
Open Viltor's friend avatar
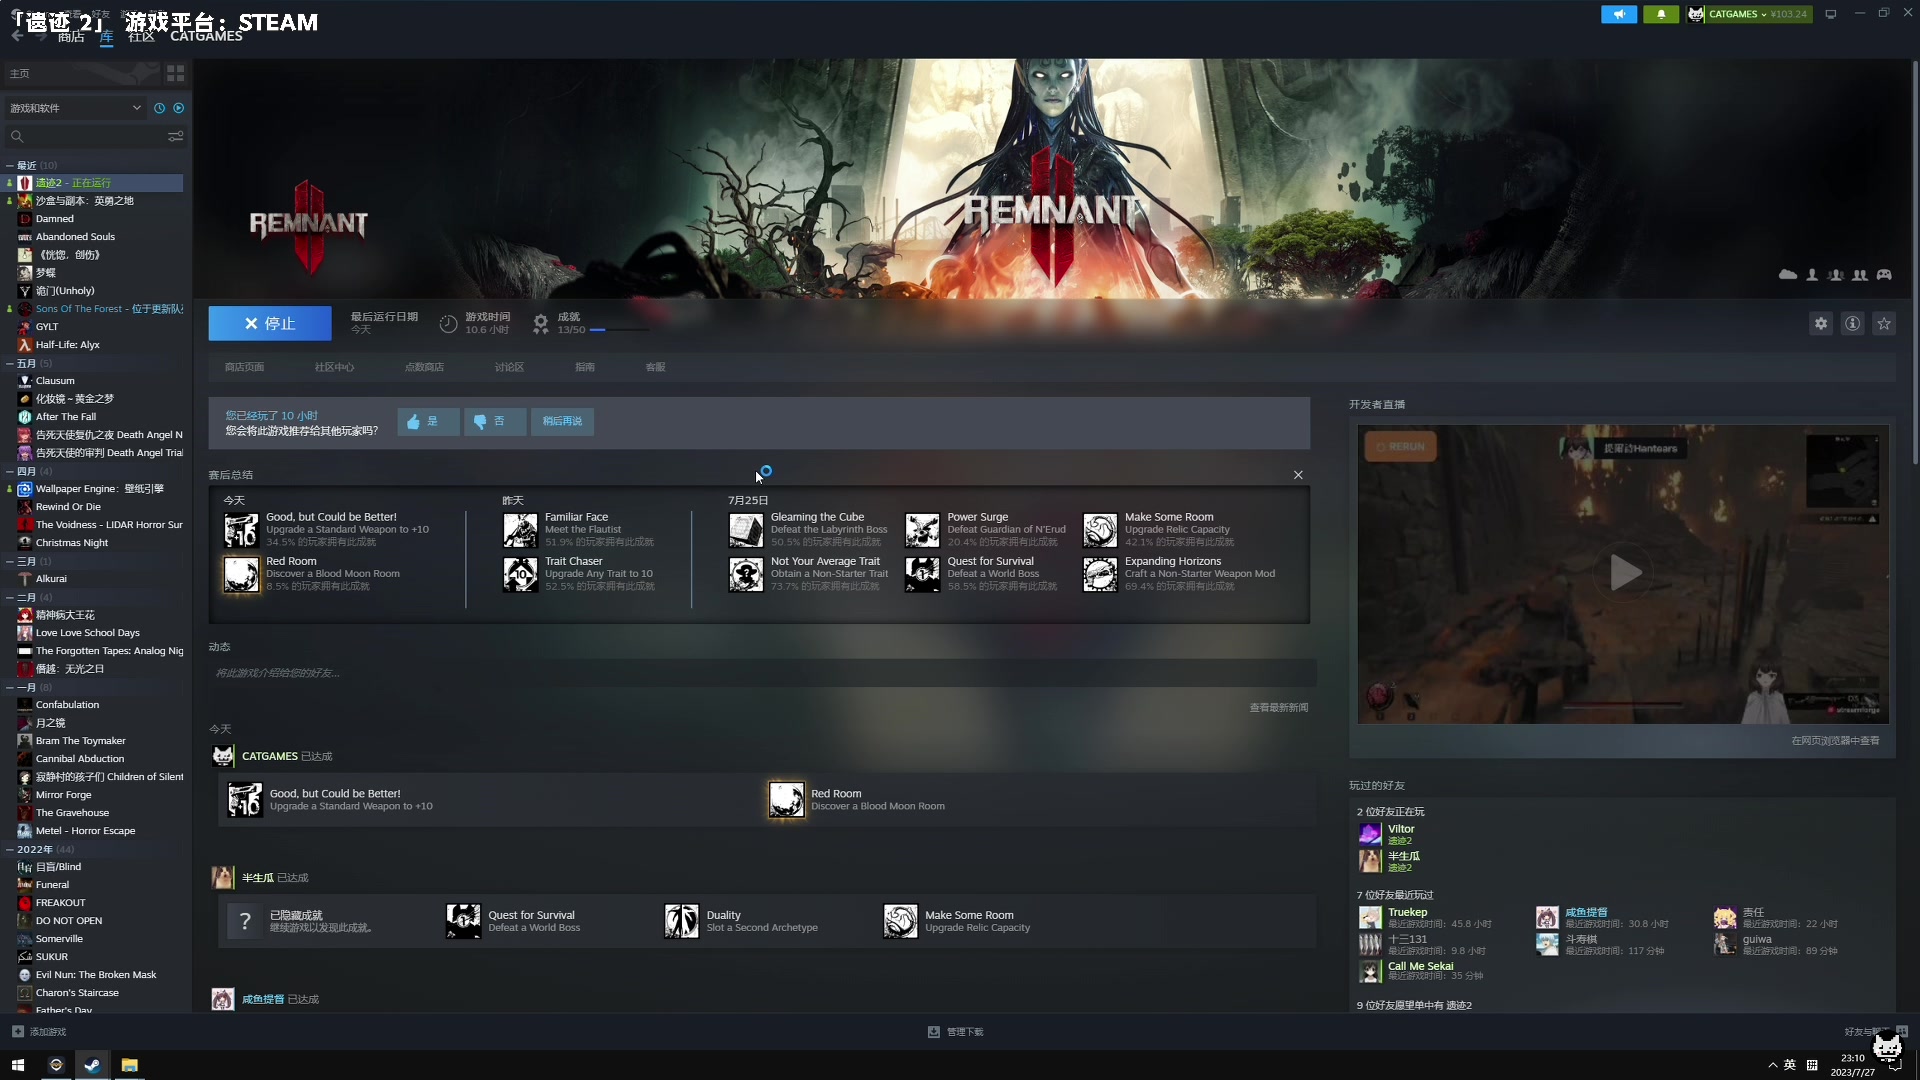click(1370, 834)
